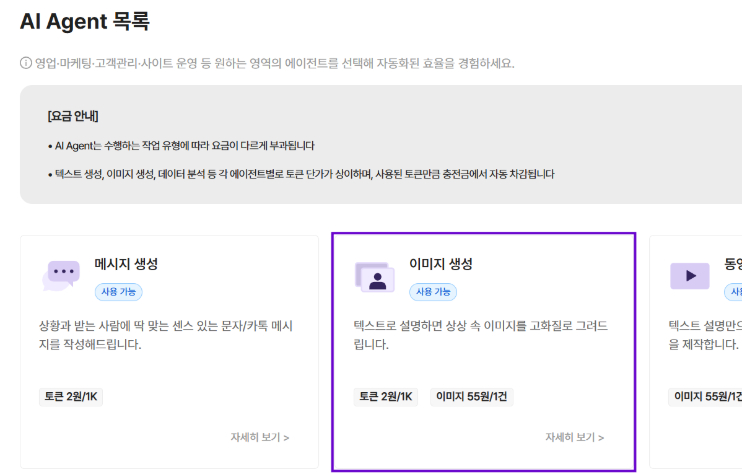Click the token pricing bullet in the notice box

[300, 174]
